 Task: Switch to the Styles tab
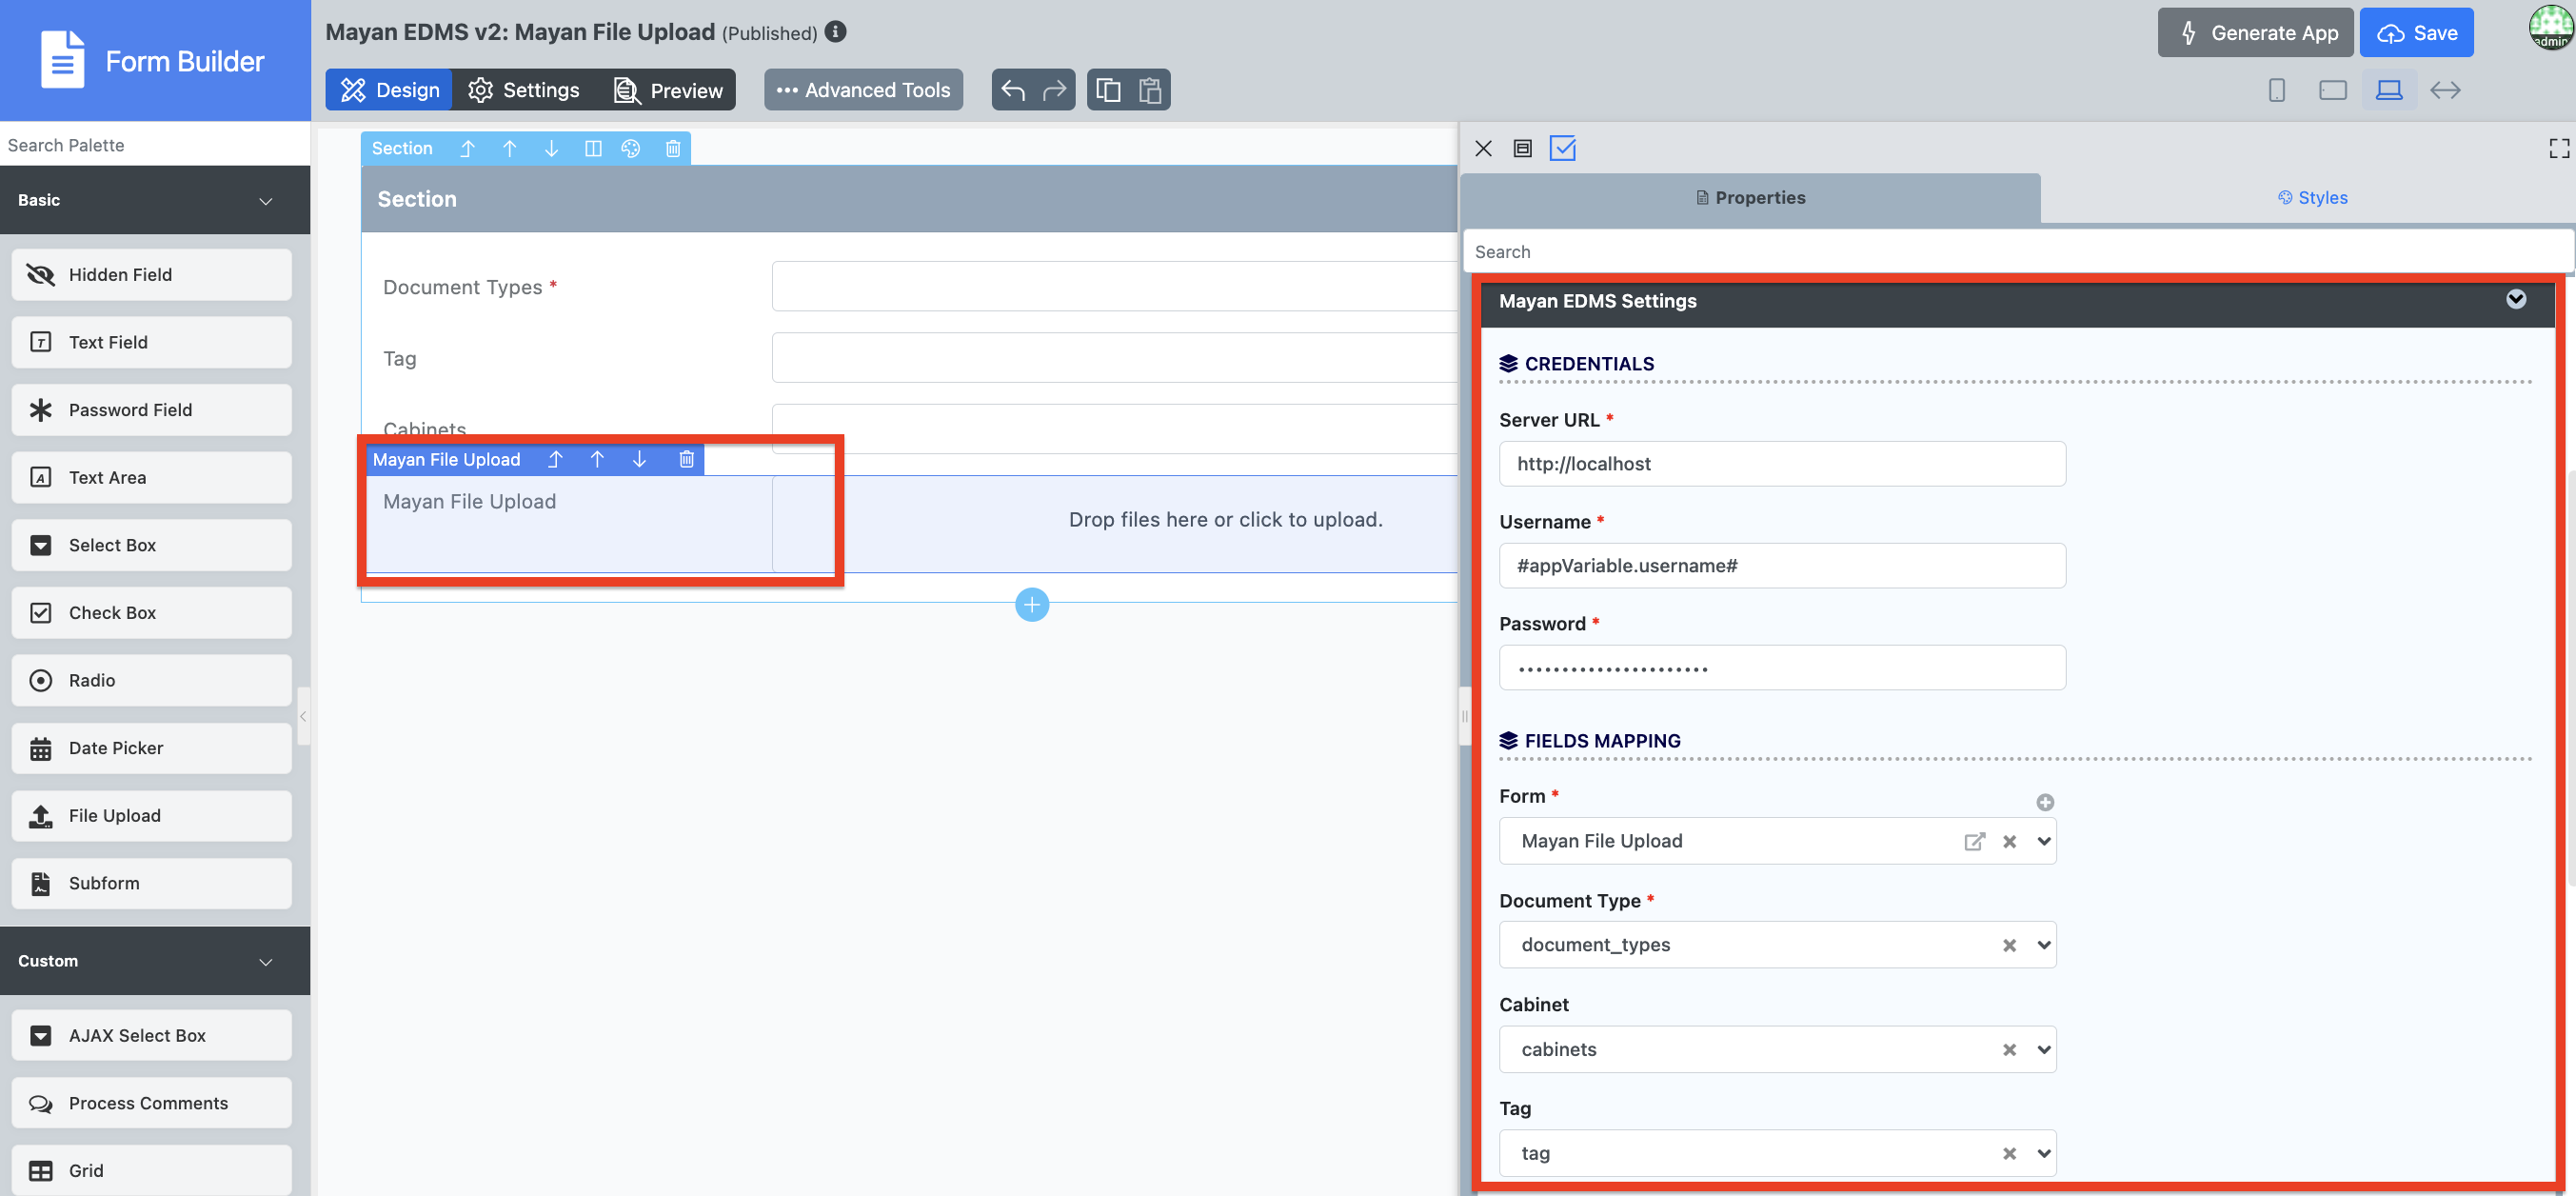[x=2312, y=198]
